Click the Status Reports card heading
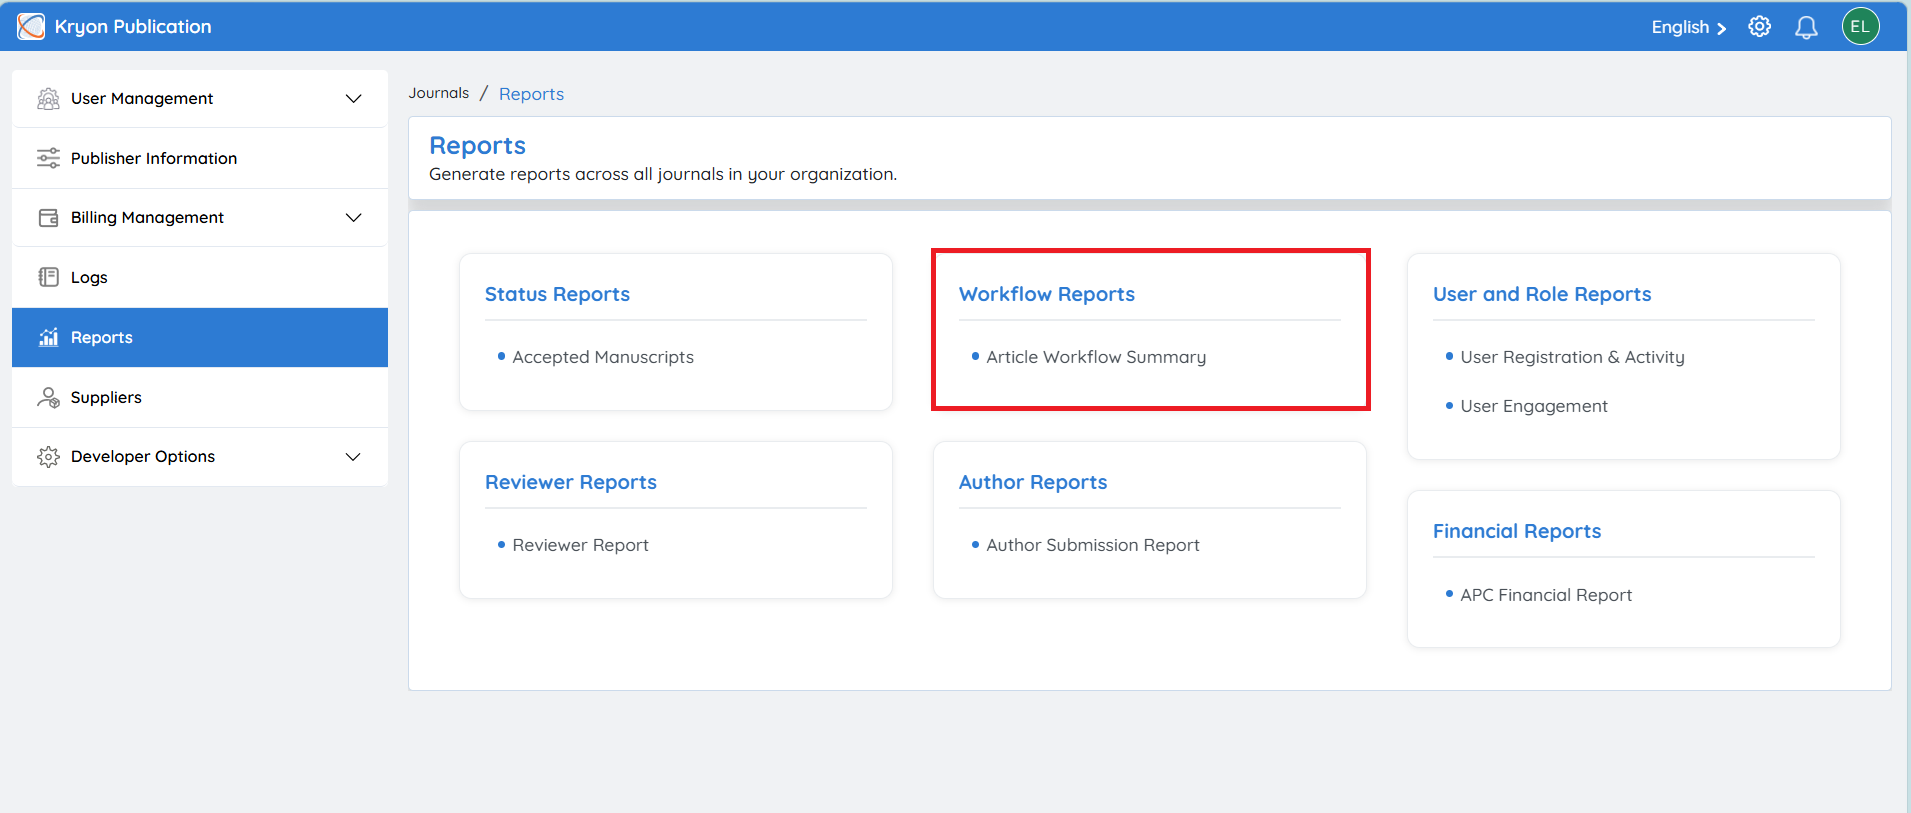 tap(557, 294)
